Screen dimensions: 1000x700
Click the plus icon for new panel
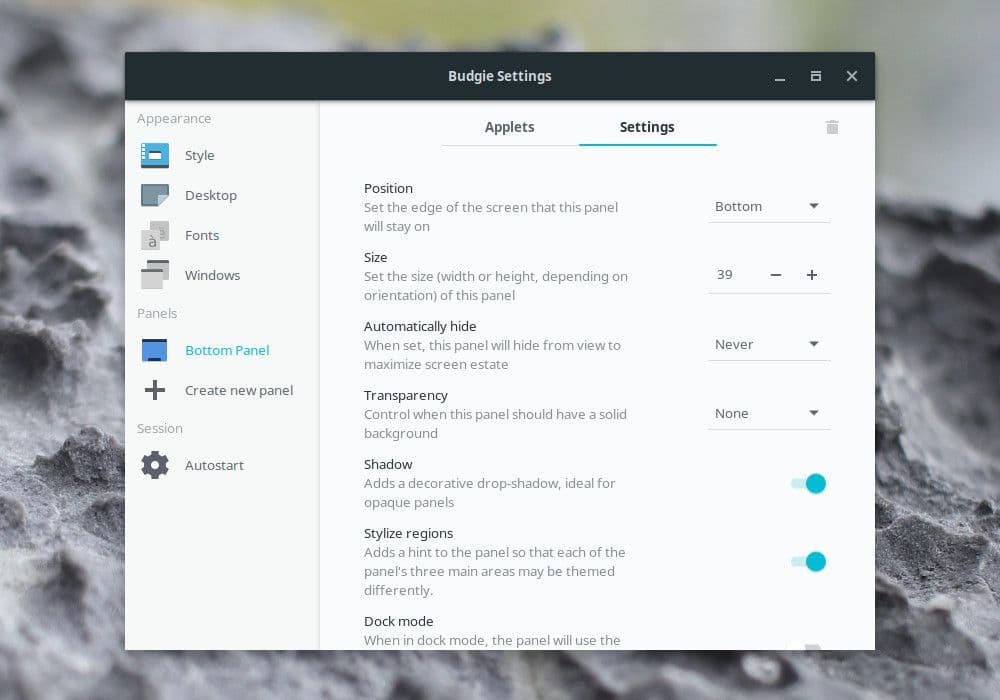pos(154,390)
